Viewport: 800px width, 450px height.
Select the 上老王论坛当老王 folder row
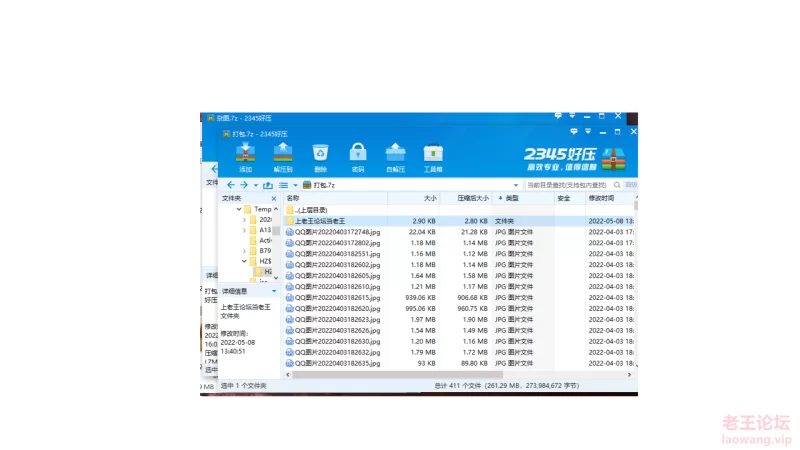459,221
